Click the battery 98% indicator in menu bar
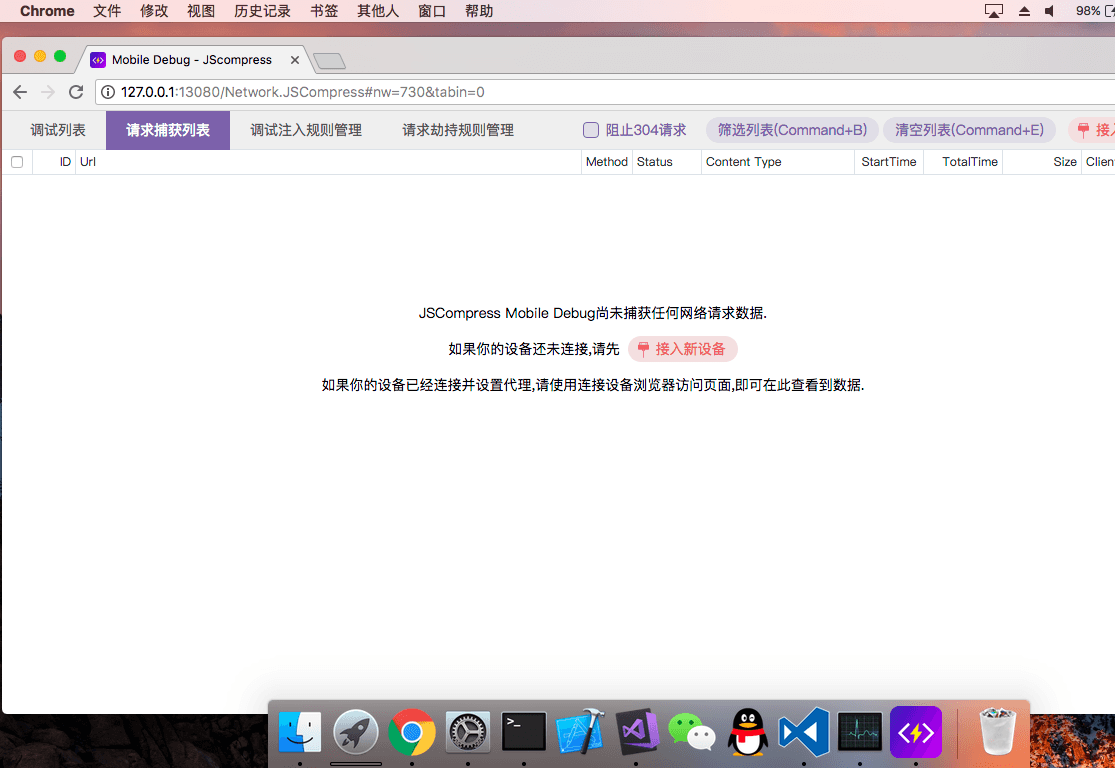The image size is (1115, 768). point(1095,11)
